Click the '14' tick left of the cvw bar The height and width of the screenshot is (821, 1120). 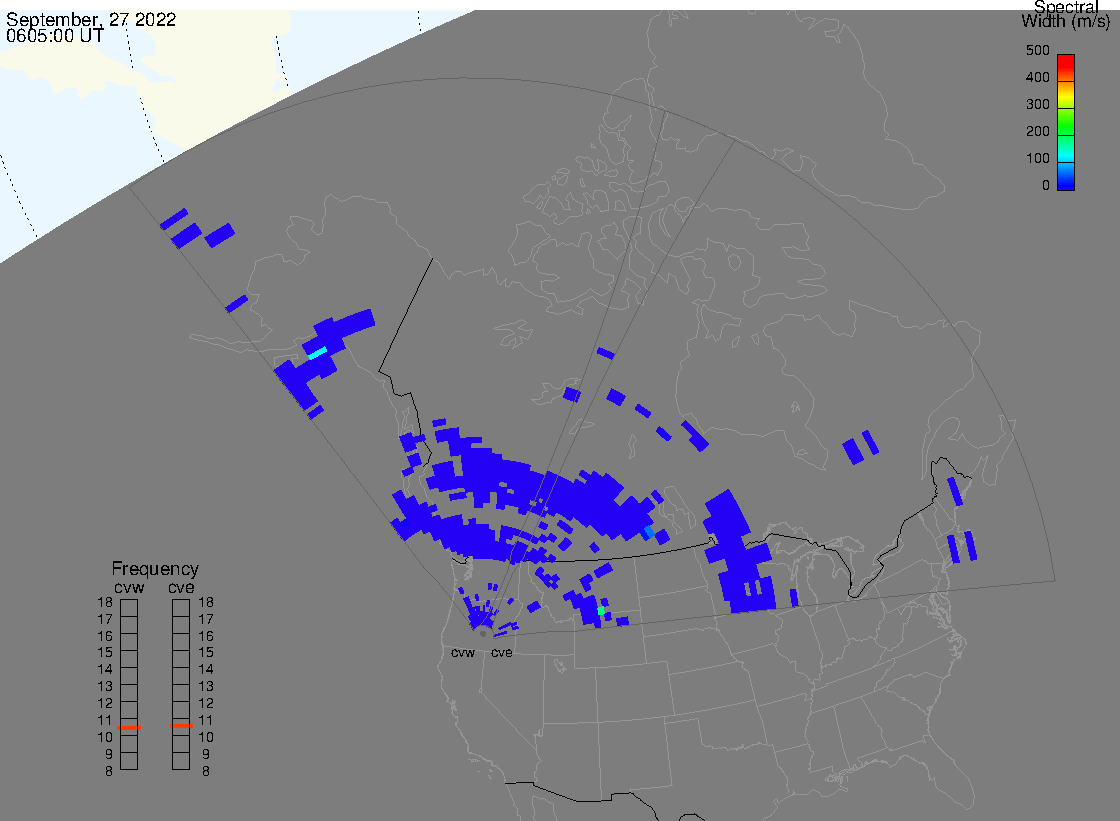tap(105, 670)
